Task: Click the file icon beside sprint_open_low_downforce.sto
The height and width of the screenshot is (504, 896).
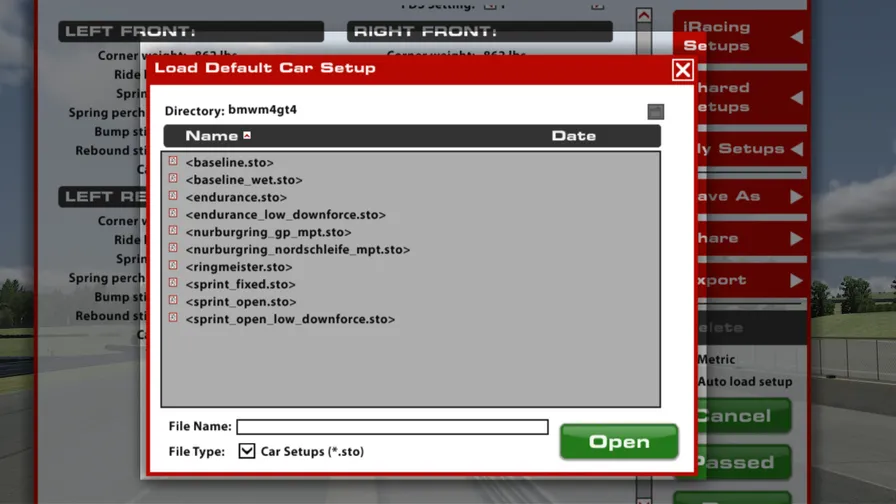Action: click(173, 318)
